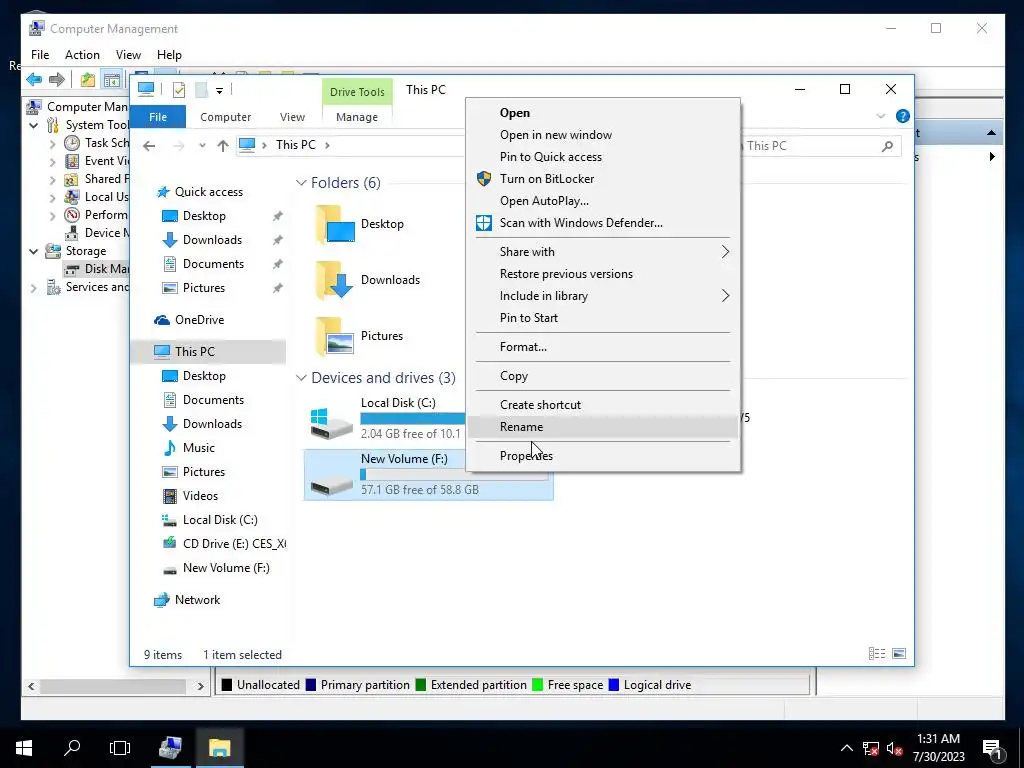Switch to the Computer ribbon tab
1024x768 pixels.
[x=225, y=117]
